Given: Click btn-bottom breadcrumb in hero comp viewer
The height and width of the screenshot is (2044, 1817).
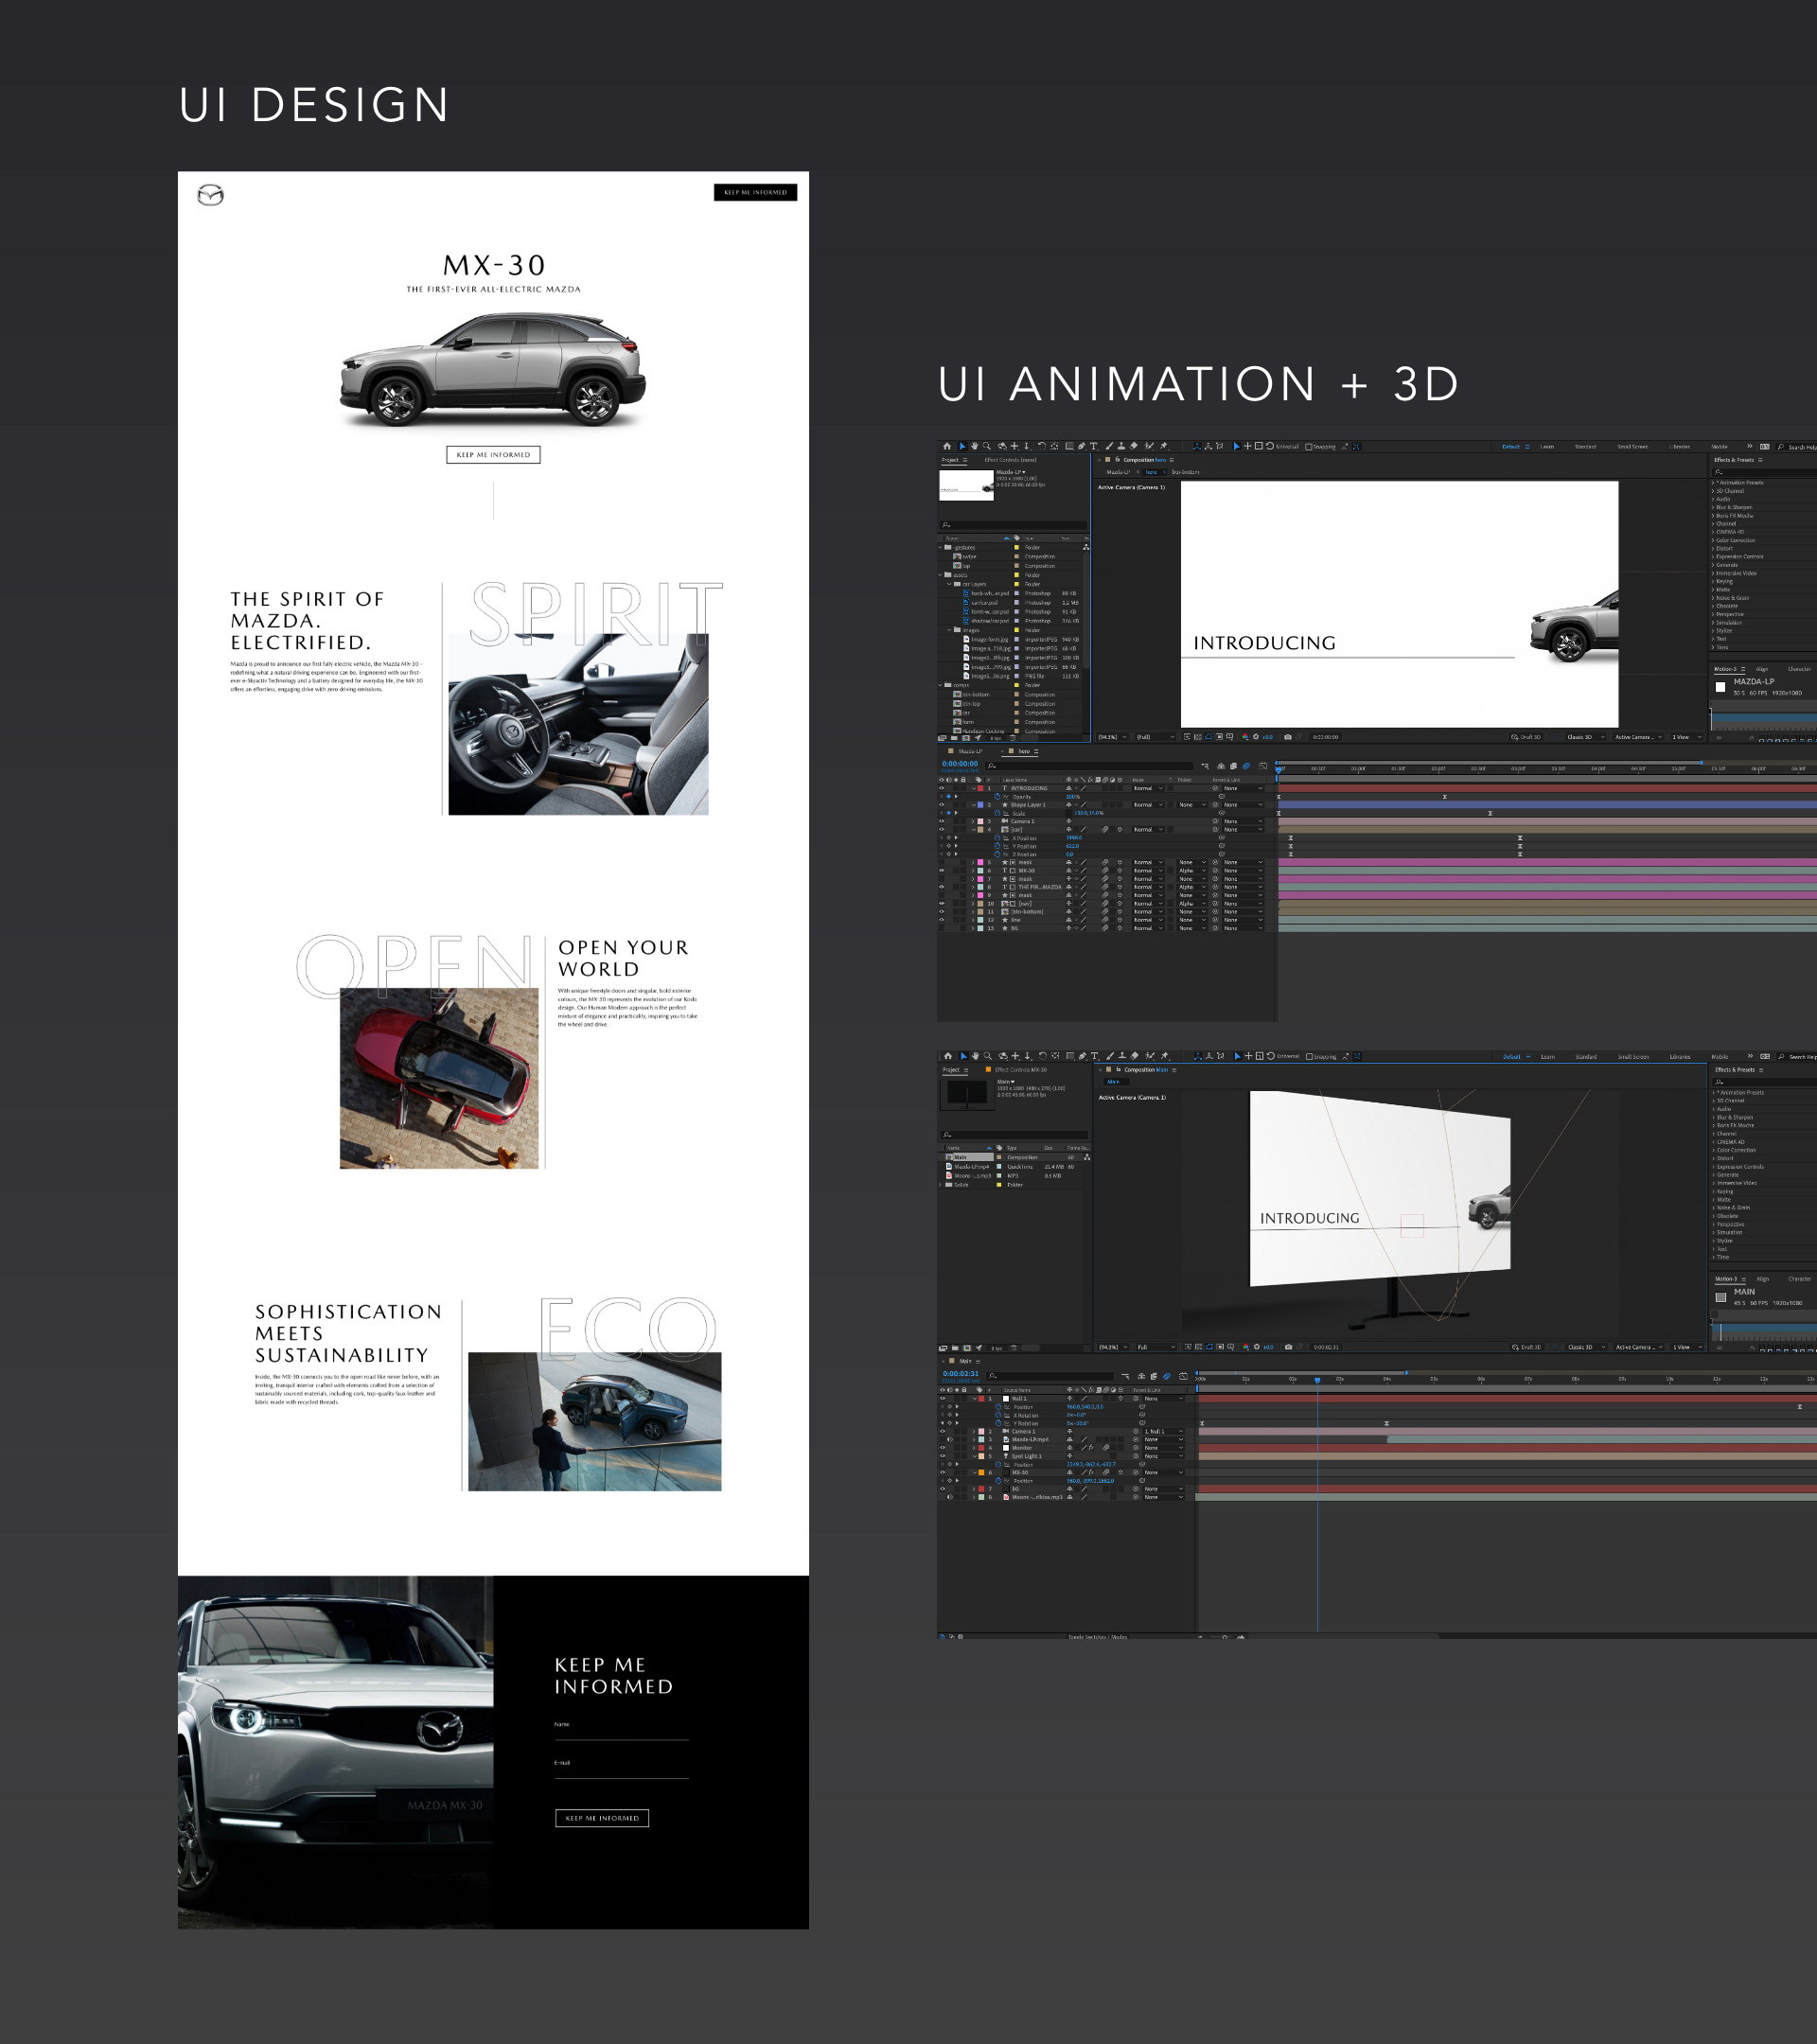Looking at the screenshot, I should (x=1185, y=472).
